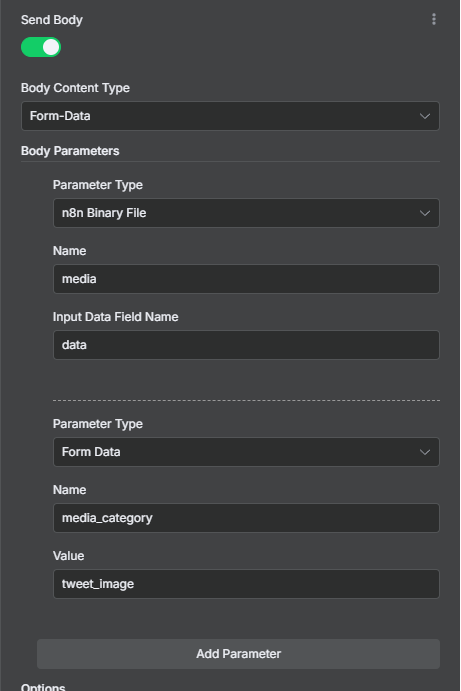Screen dimensions: 461x691
Task: Click the Send Body label text
Action: 52,20
